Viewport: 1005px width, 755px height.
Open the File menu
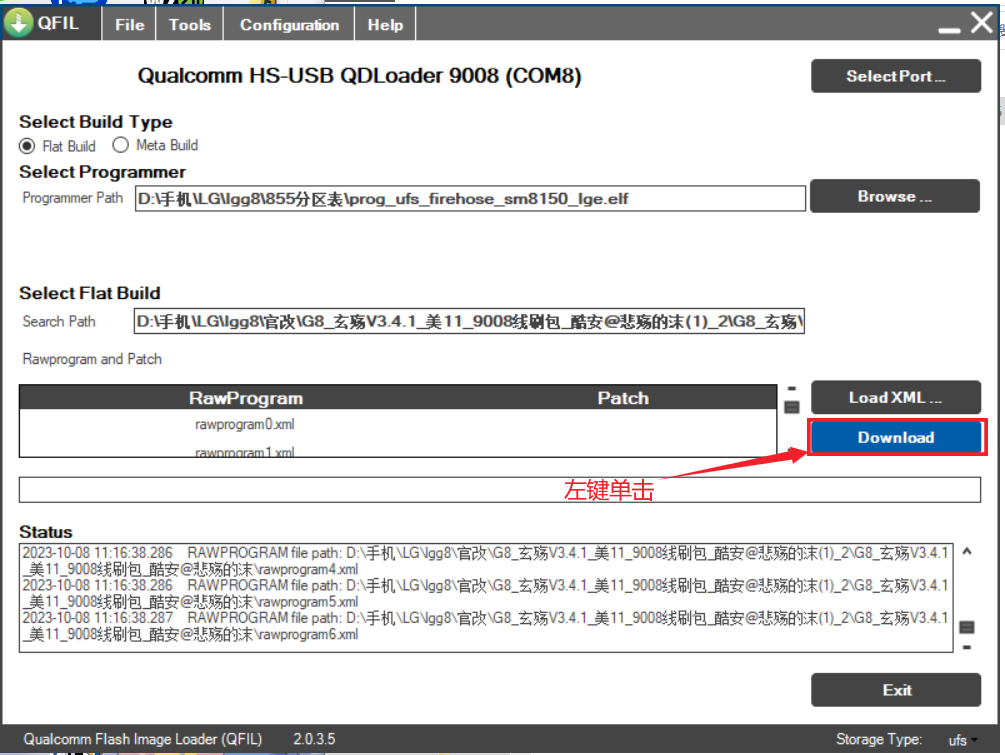tap(130, 25)
